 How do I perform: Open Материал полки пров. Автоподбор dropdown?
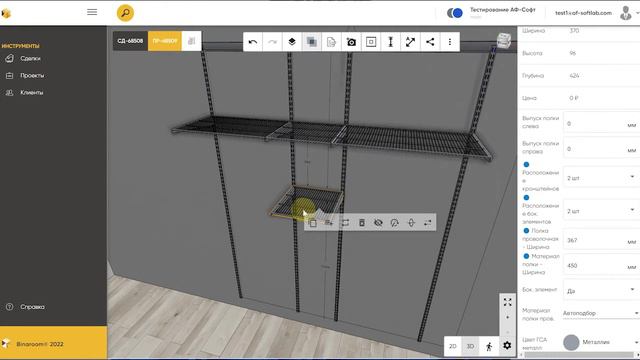(601, 313)
